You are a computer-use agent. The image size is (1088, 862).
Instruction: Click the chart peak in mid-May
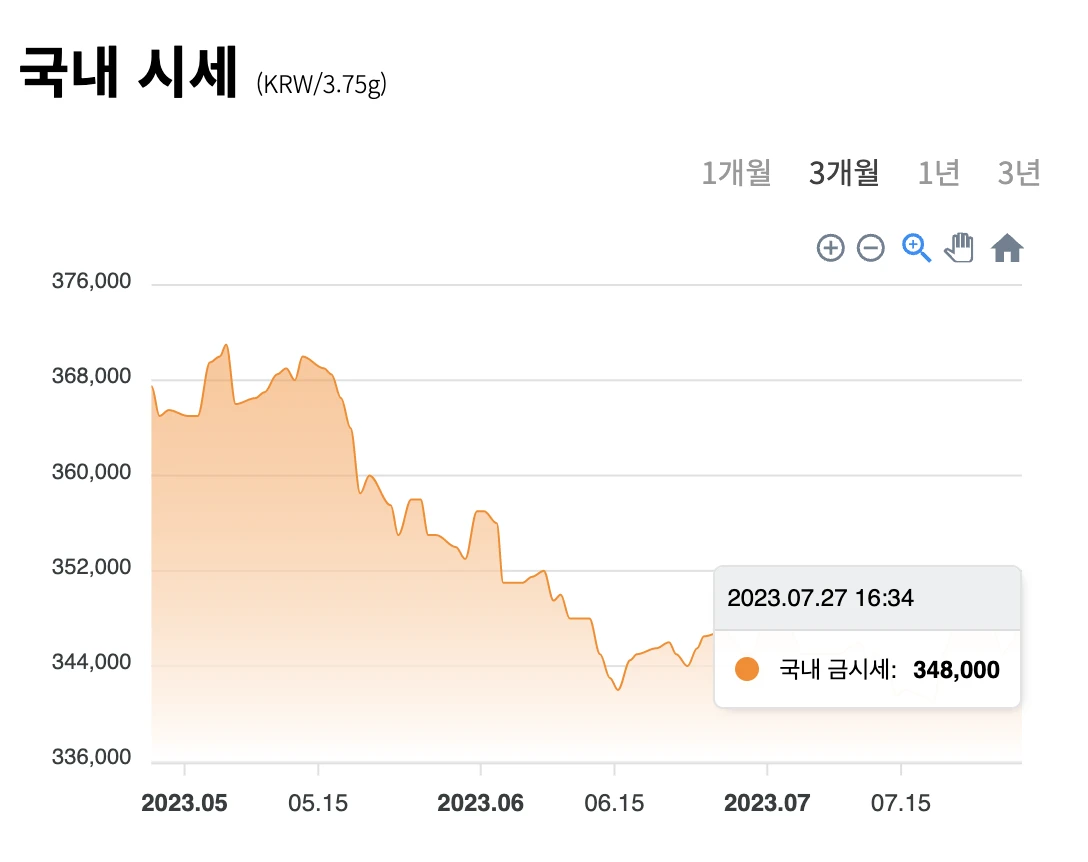tap(225, 345)
